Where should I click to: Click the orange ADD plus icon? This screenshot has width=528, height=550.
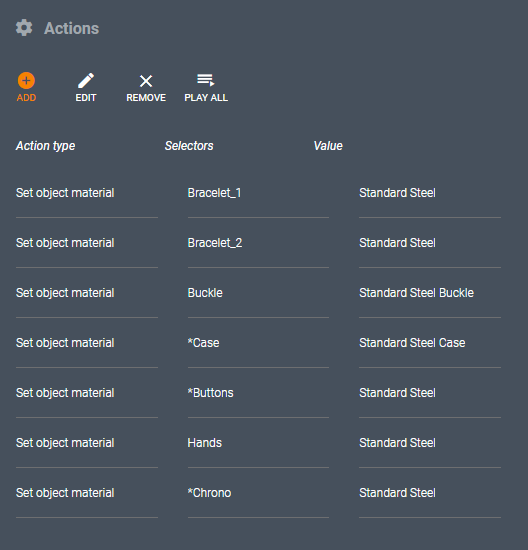point(26,81)
